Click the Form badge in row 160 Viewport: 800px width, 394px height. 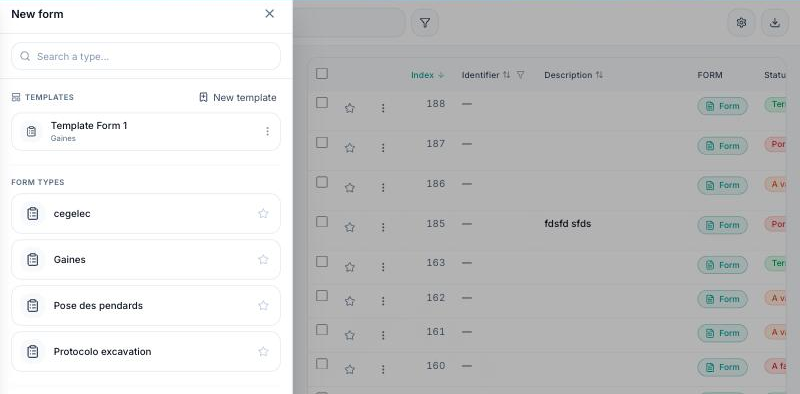[722, 367]
